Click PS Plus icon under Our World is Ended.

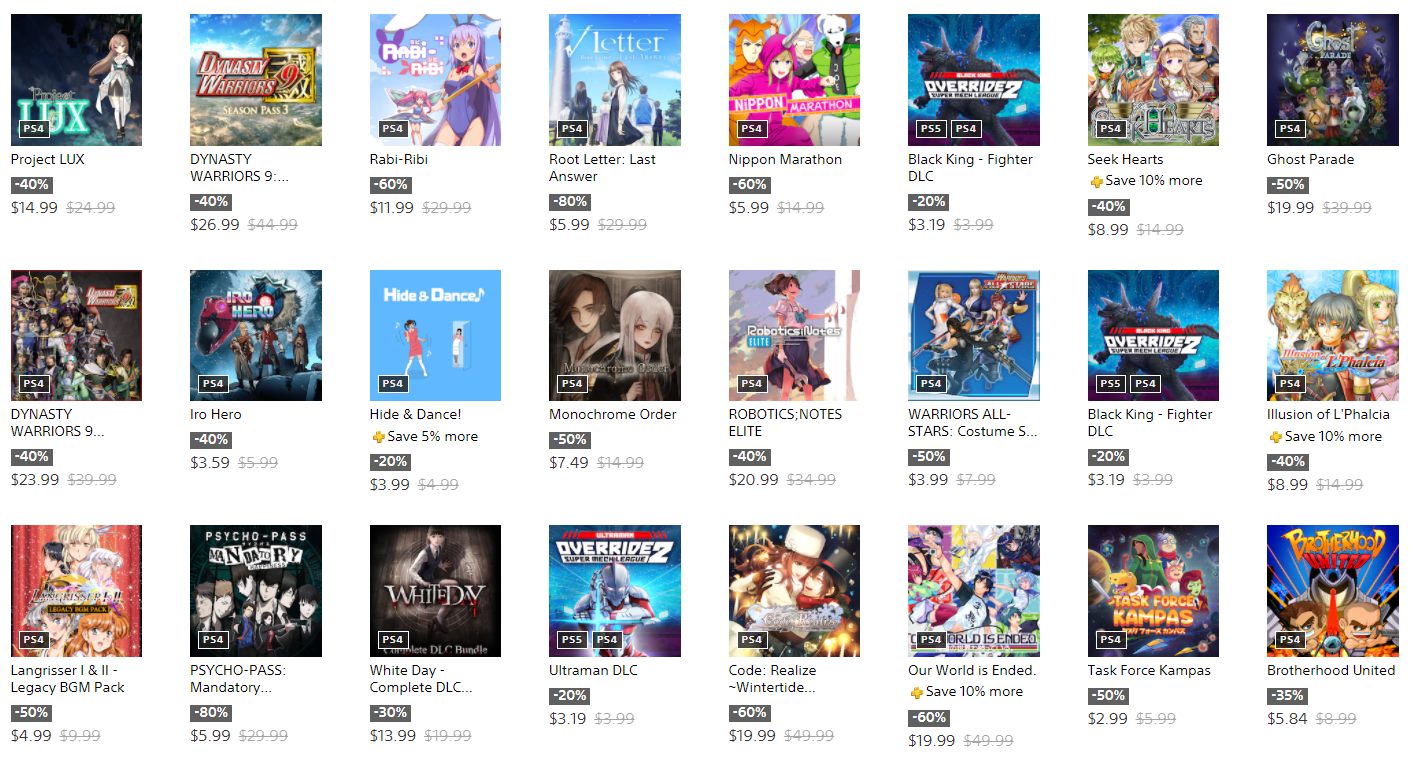point(916,692)
